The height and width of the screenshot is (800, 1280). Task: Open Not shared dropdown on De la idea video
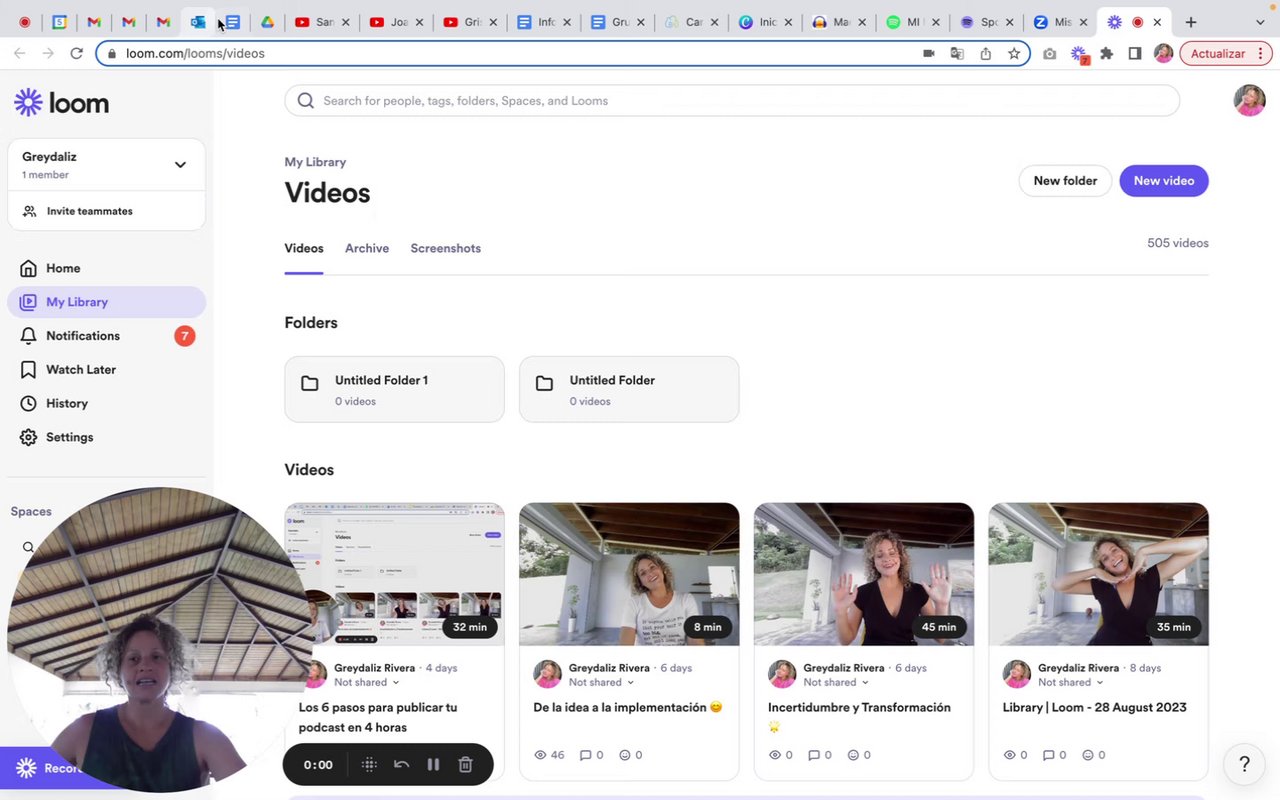(x=601, y=682)
